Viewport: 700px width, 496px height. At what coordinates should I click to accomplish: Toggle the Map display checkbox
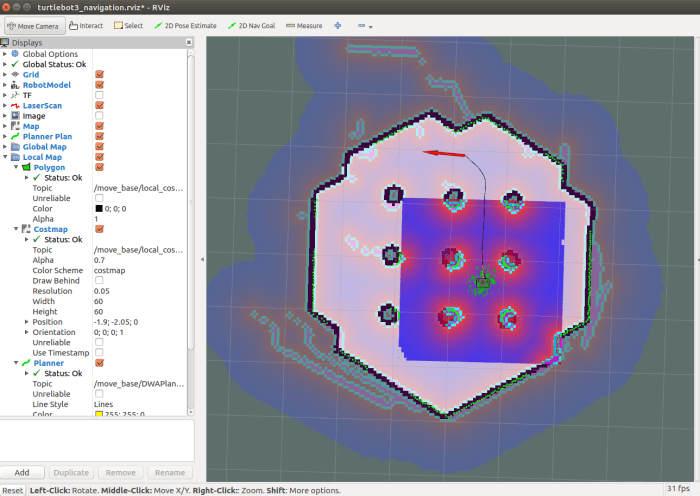point(100,126)
